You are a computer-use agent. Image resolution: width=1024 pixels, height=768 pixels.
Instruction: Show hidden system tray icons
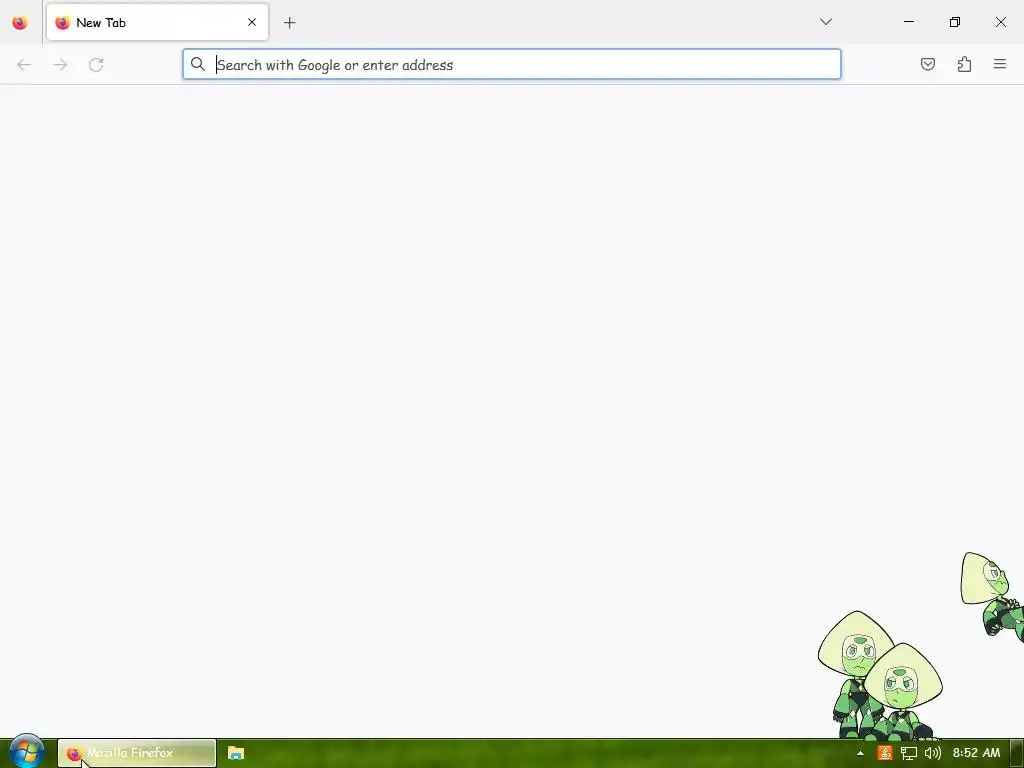860,753
